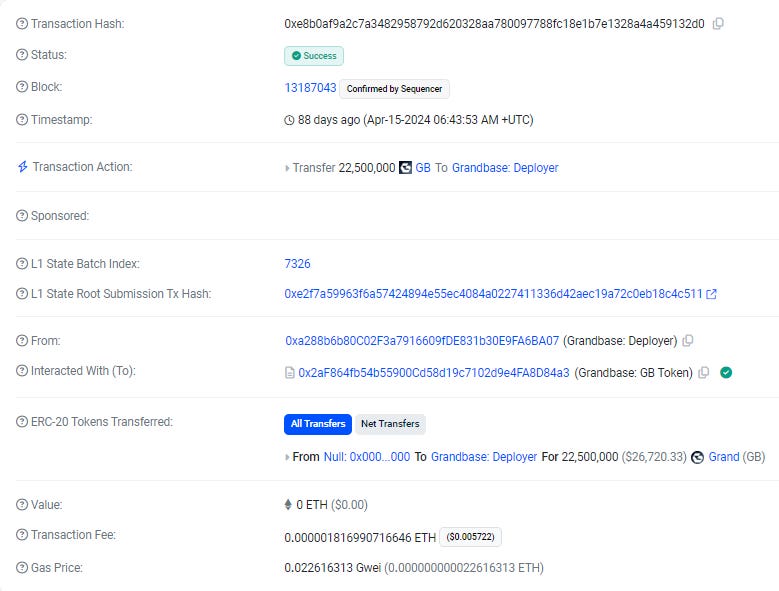Open help icon beside Timestamp label
The width and height of the screenshot is (779, 591).
pyautogui.click(x=22, y=120)
